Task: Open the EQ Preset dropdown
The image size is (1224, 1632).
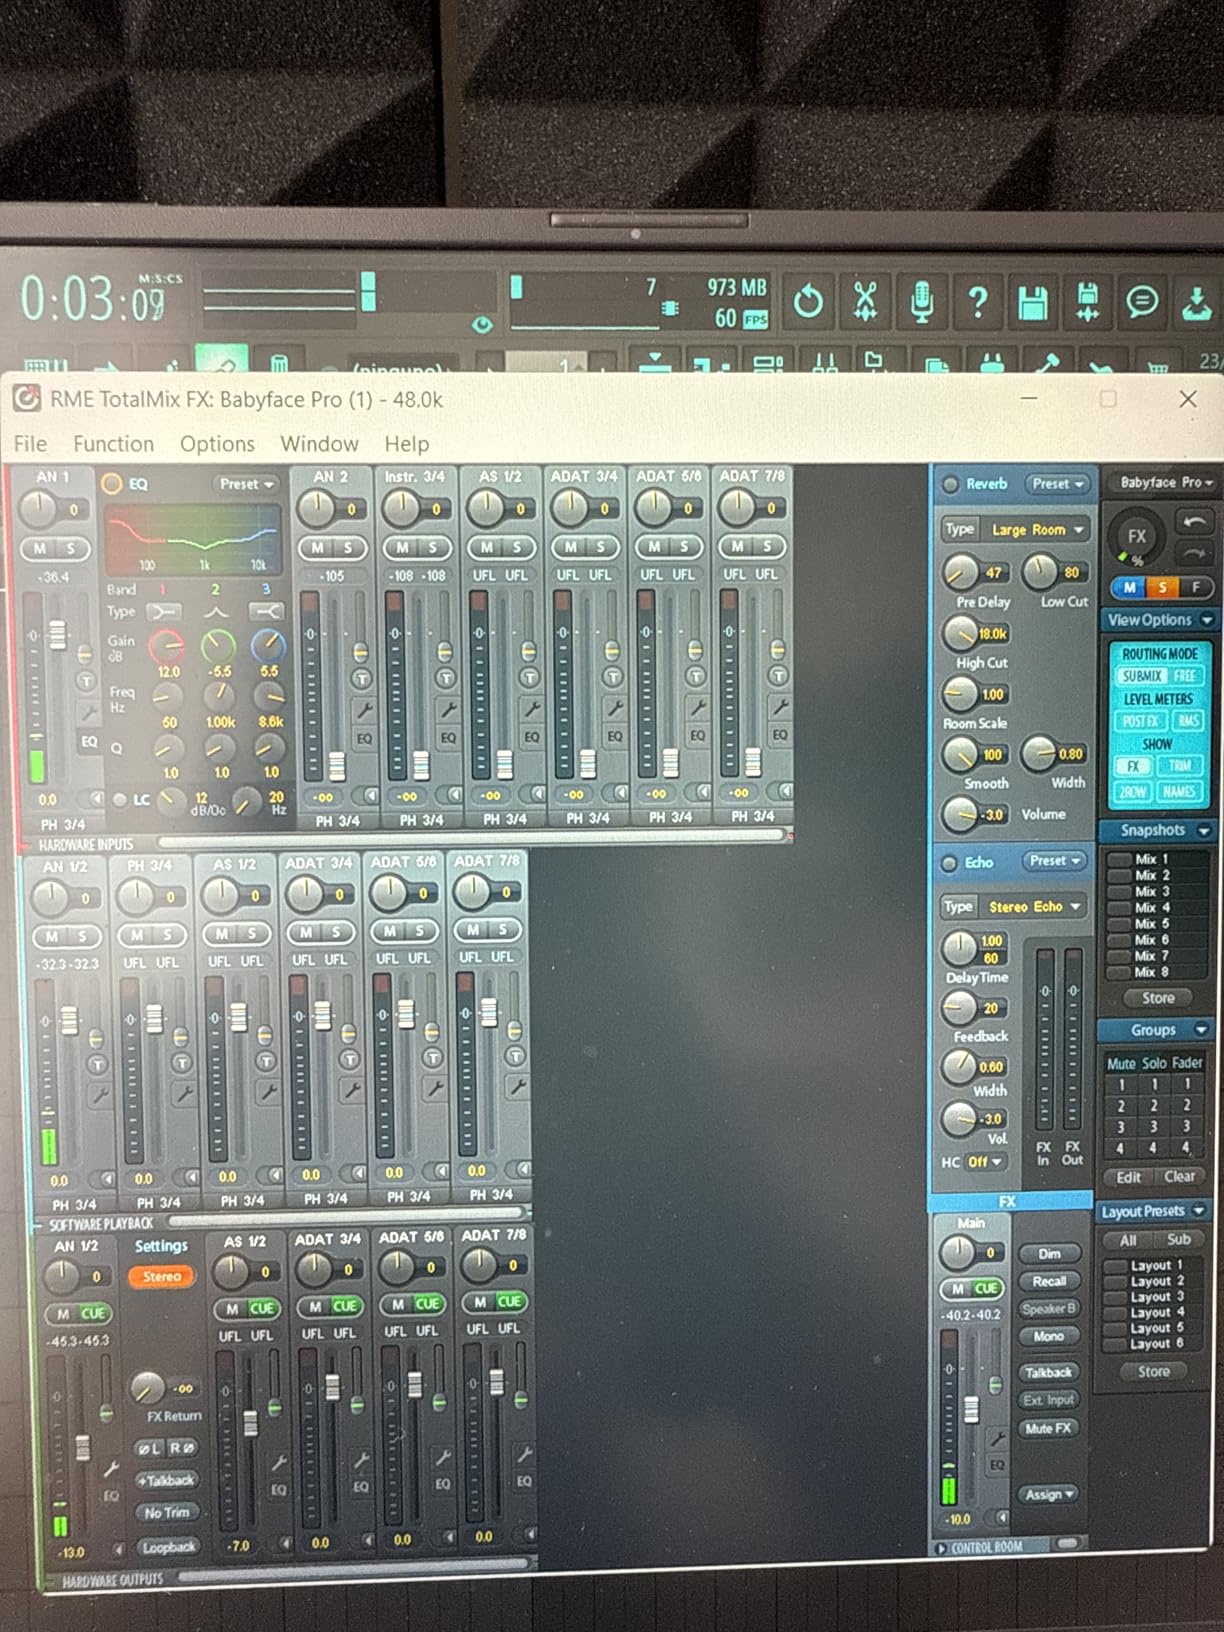Action: (246, 484)
